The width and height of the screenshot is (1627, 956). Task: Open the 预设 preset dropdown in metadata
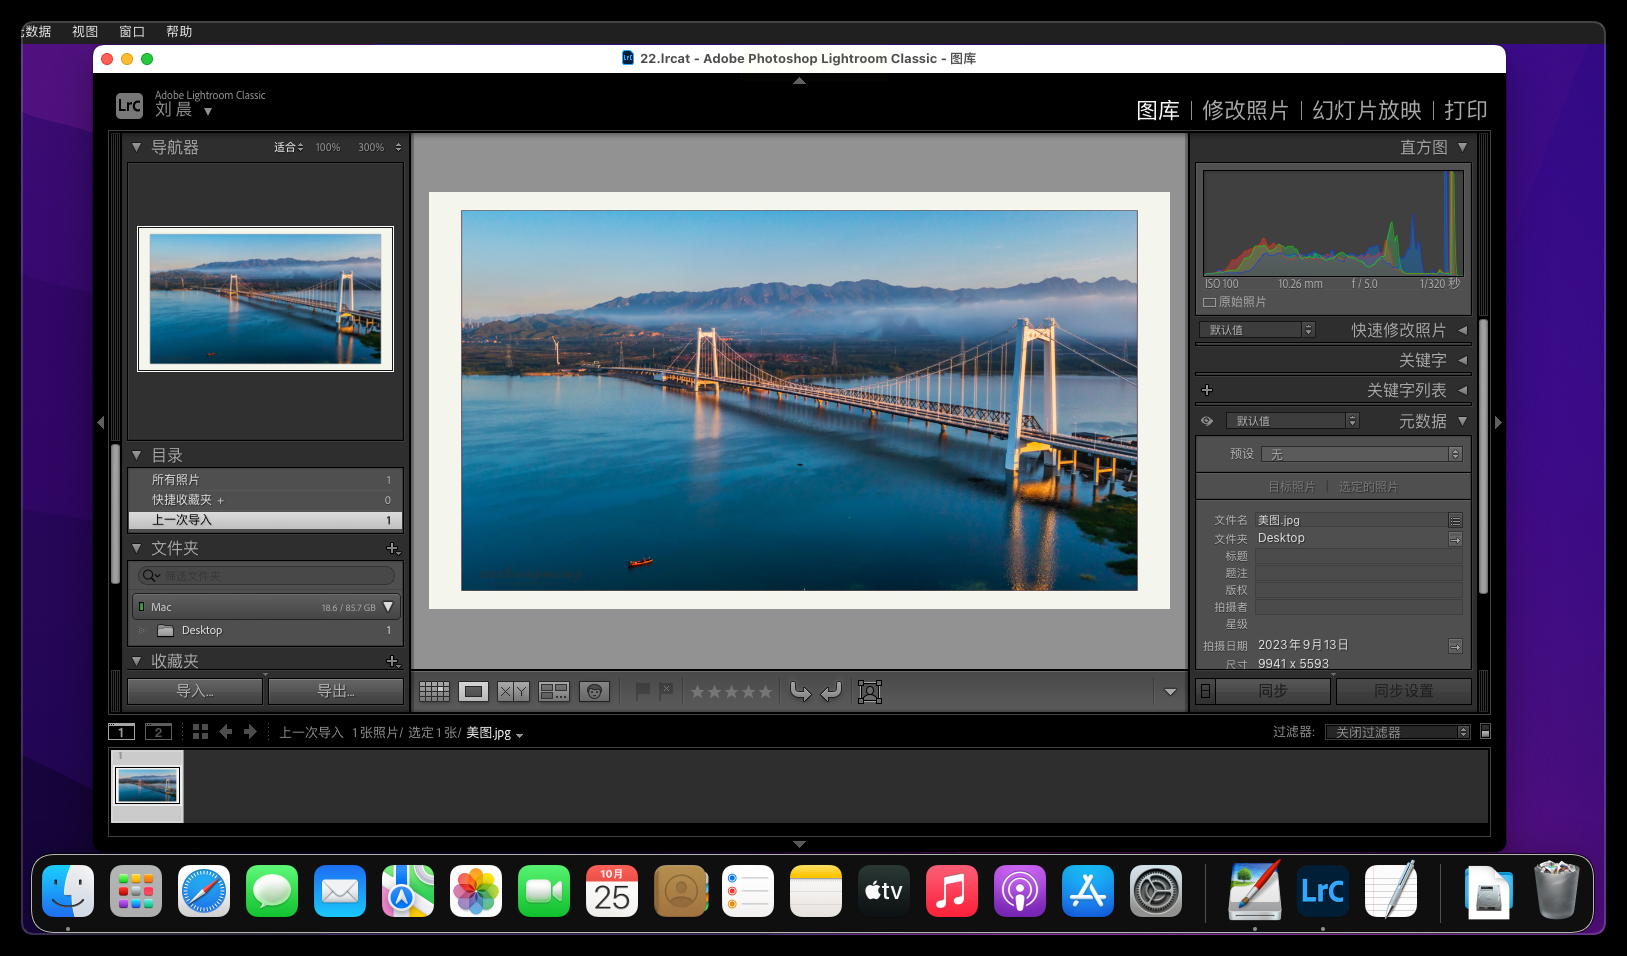1361,454
